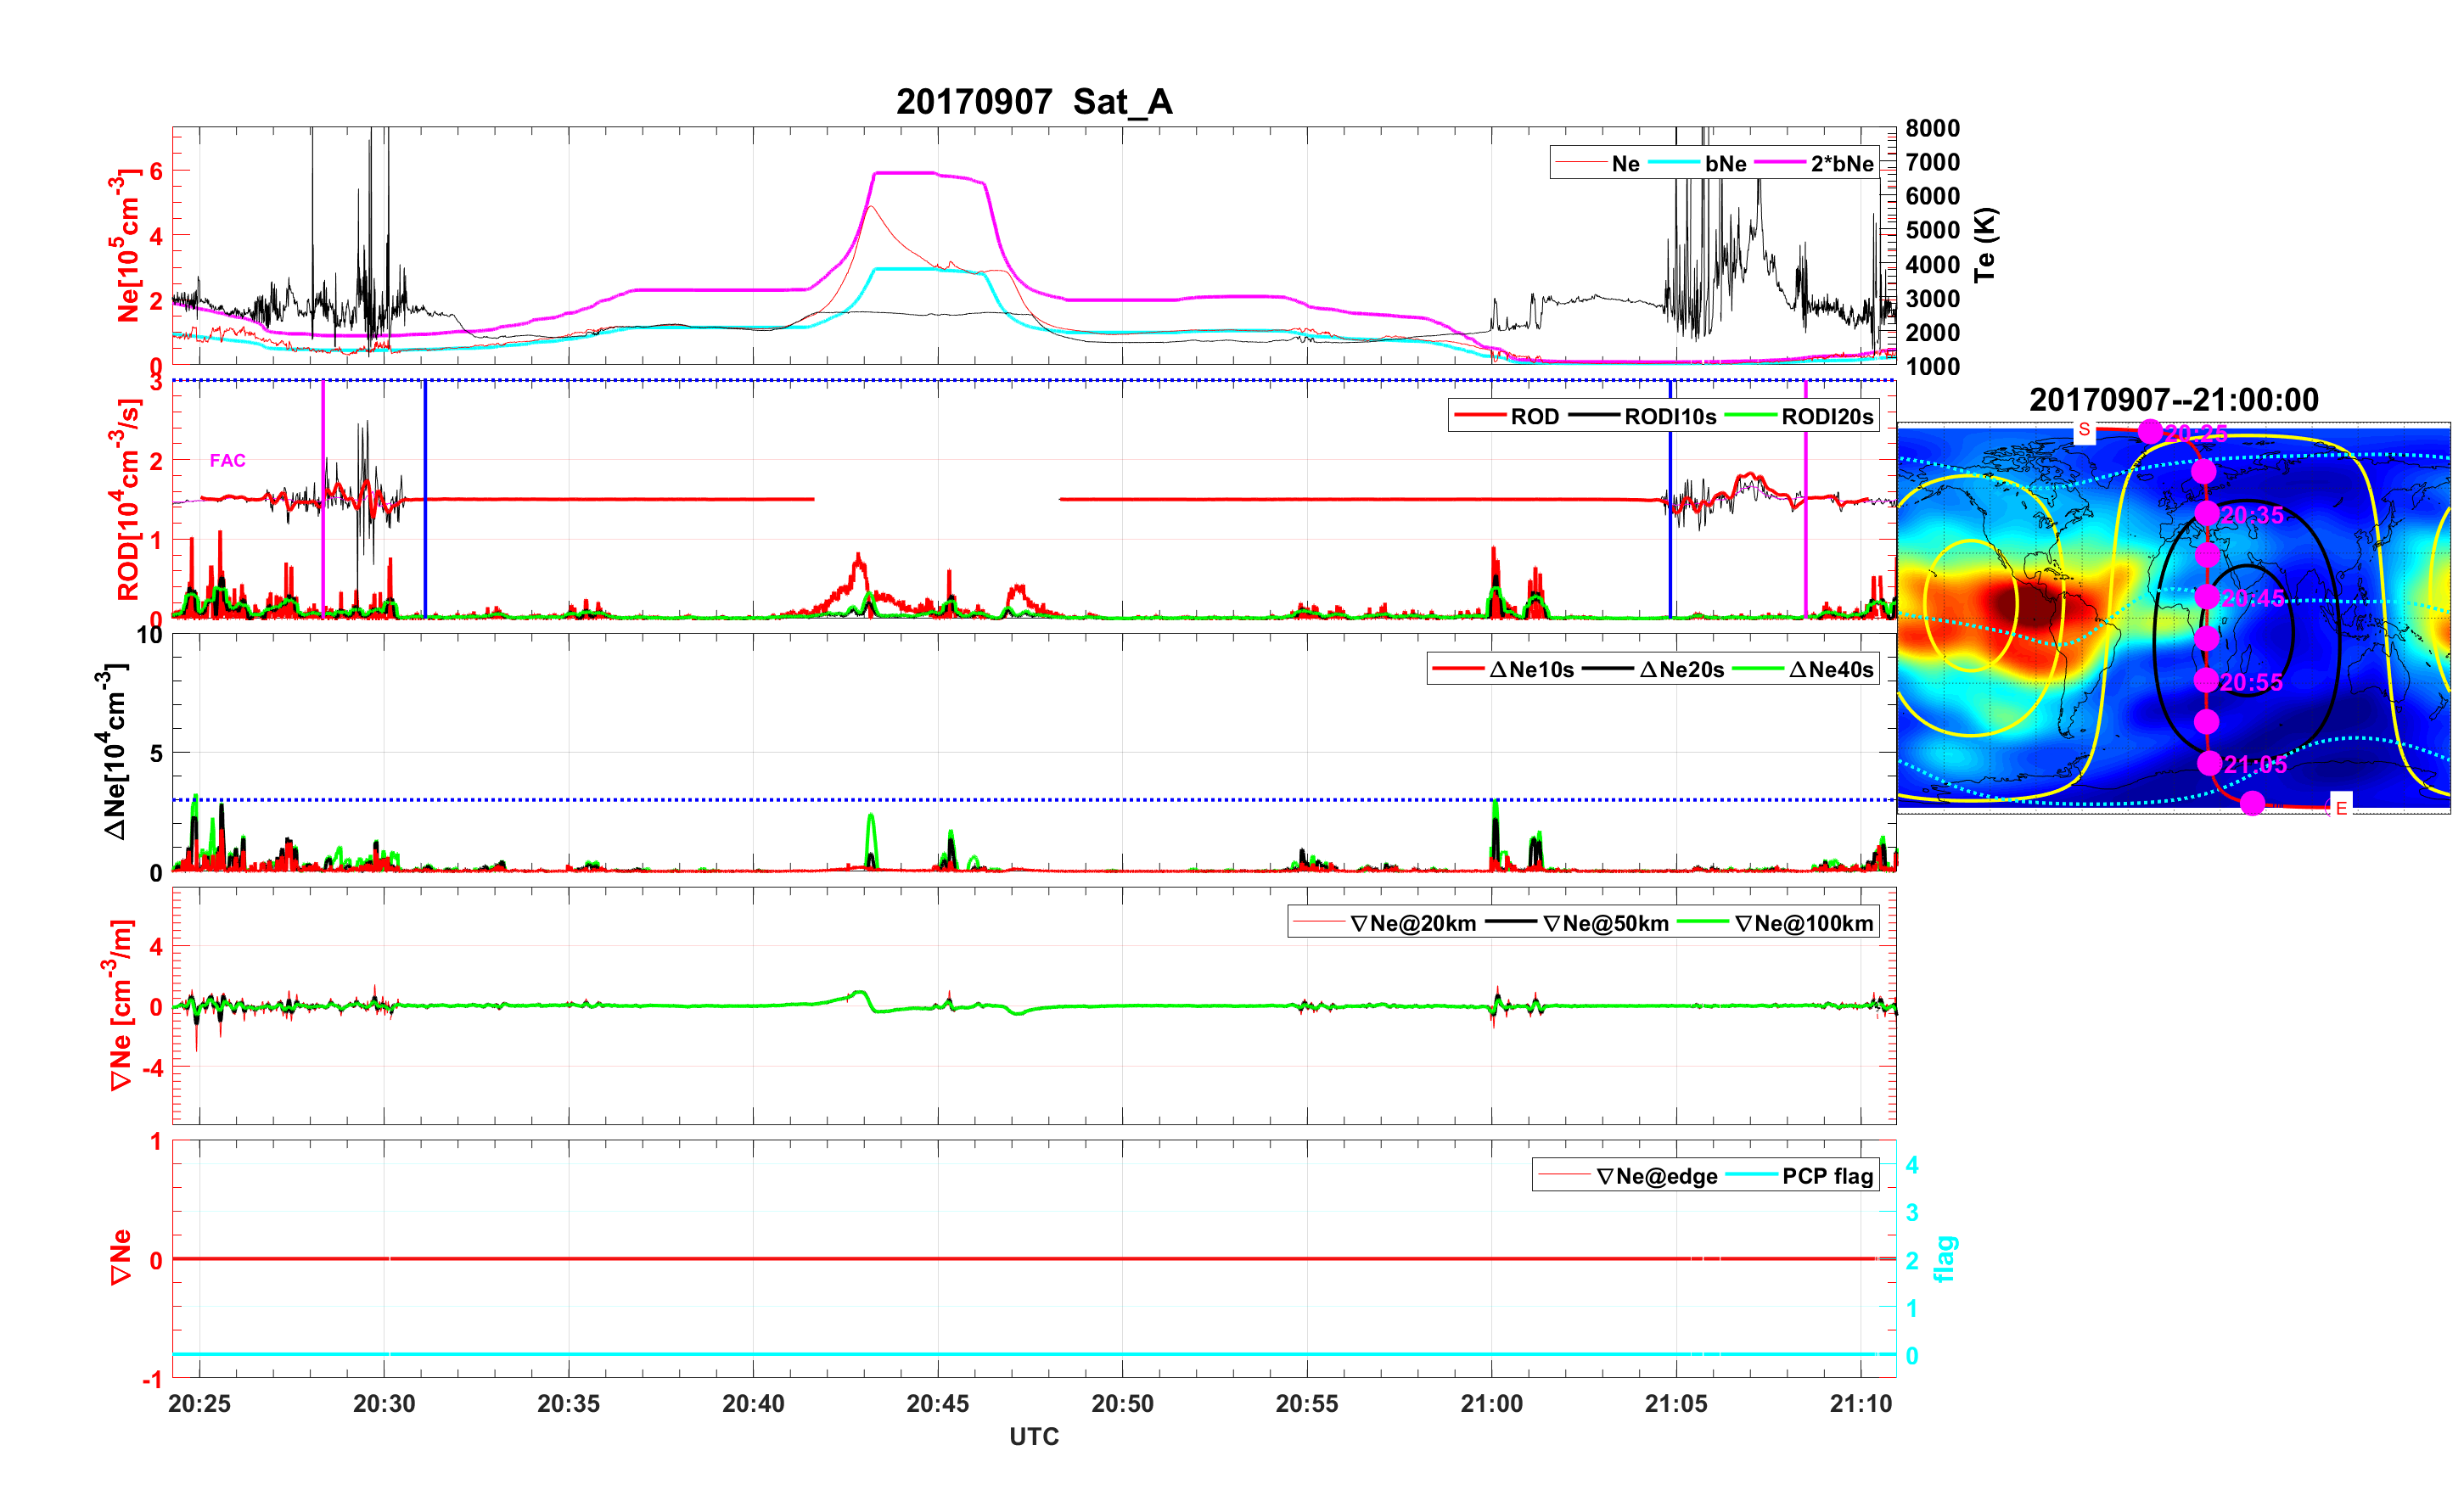Click the RODI20s green legend line
Image resolution: width=2464 pixels, height=1490 pixels.
coord(1750,417)
